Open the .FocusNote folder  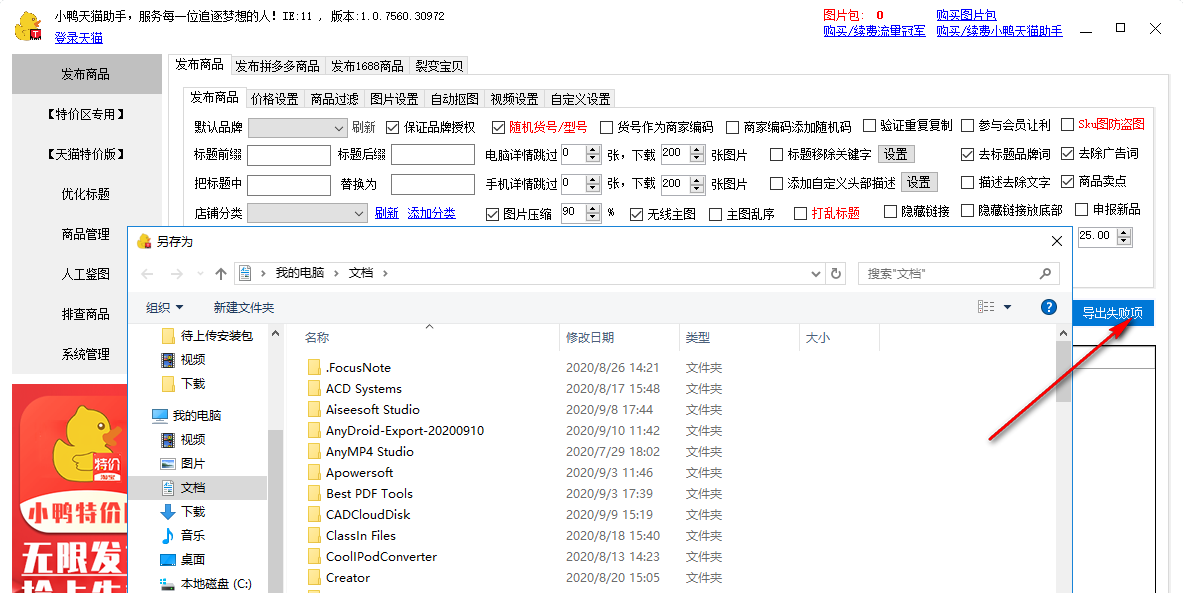tap(358, 368)
